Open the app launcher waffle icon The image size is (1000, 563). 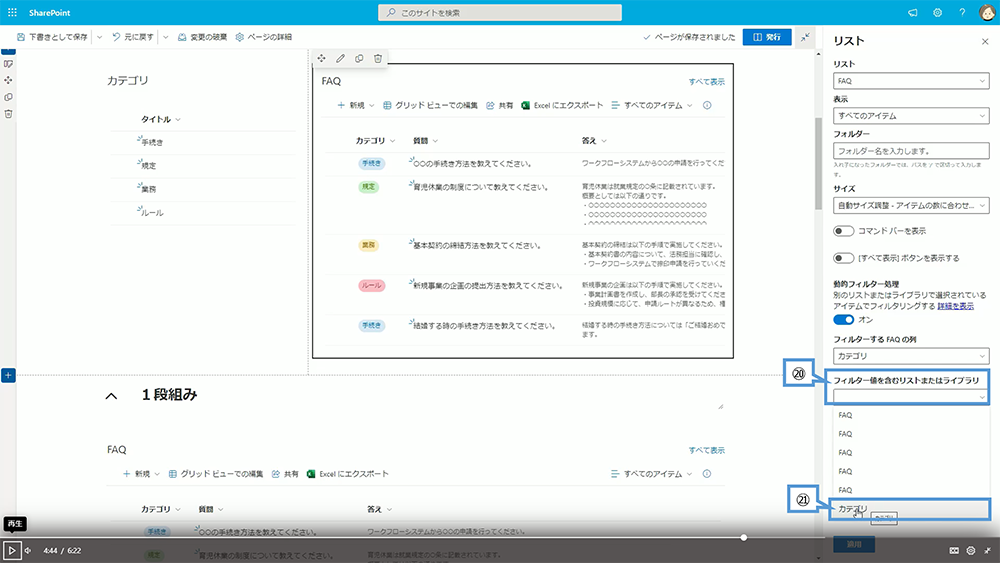(x=12, y=12)
